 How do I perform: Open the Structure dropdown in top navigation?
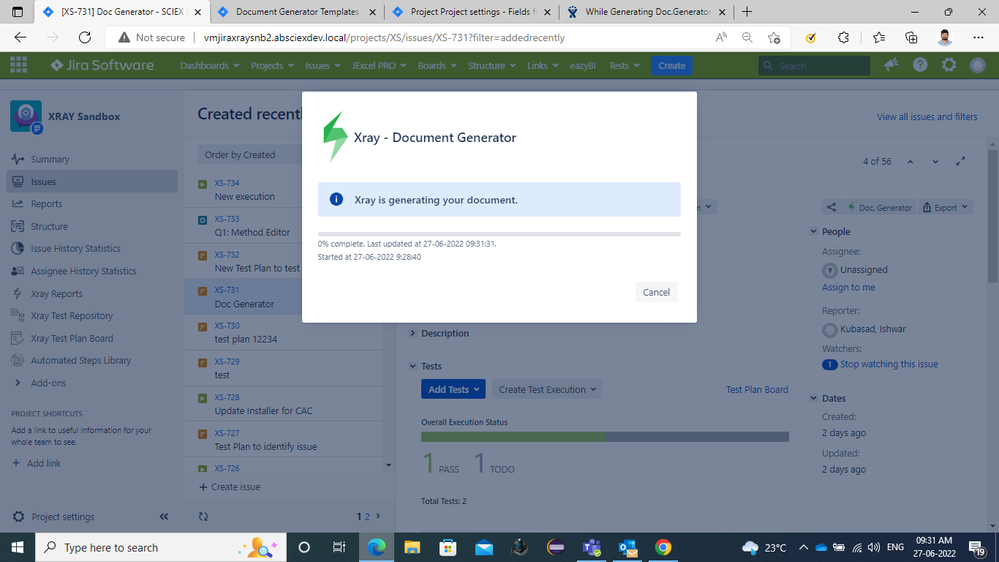point(491,66)
